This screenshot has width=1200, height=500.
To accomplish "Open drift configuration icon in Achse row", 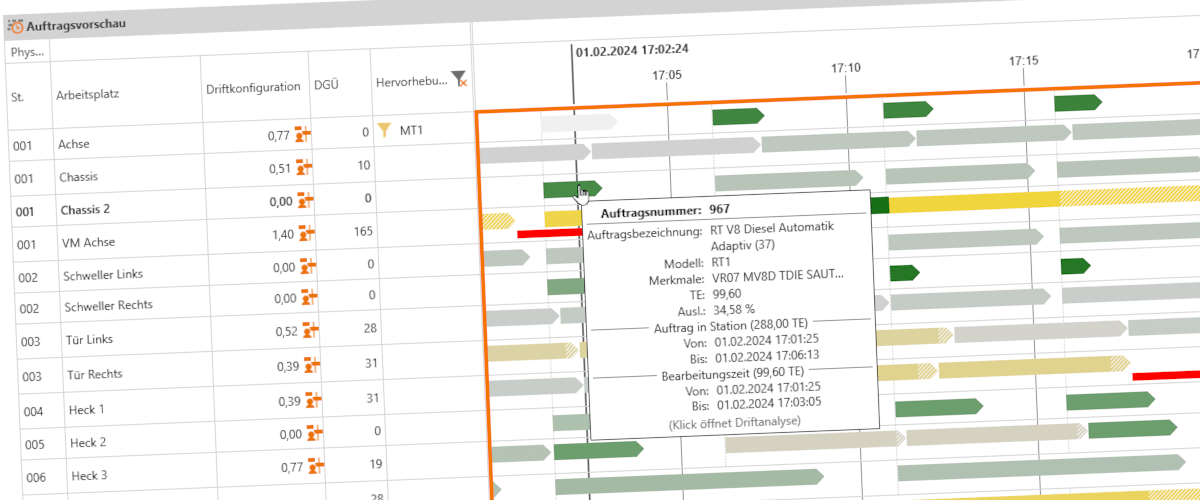I will [304, 134].
